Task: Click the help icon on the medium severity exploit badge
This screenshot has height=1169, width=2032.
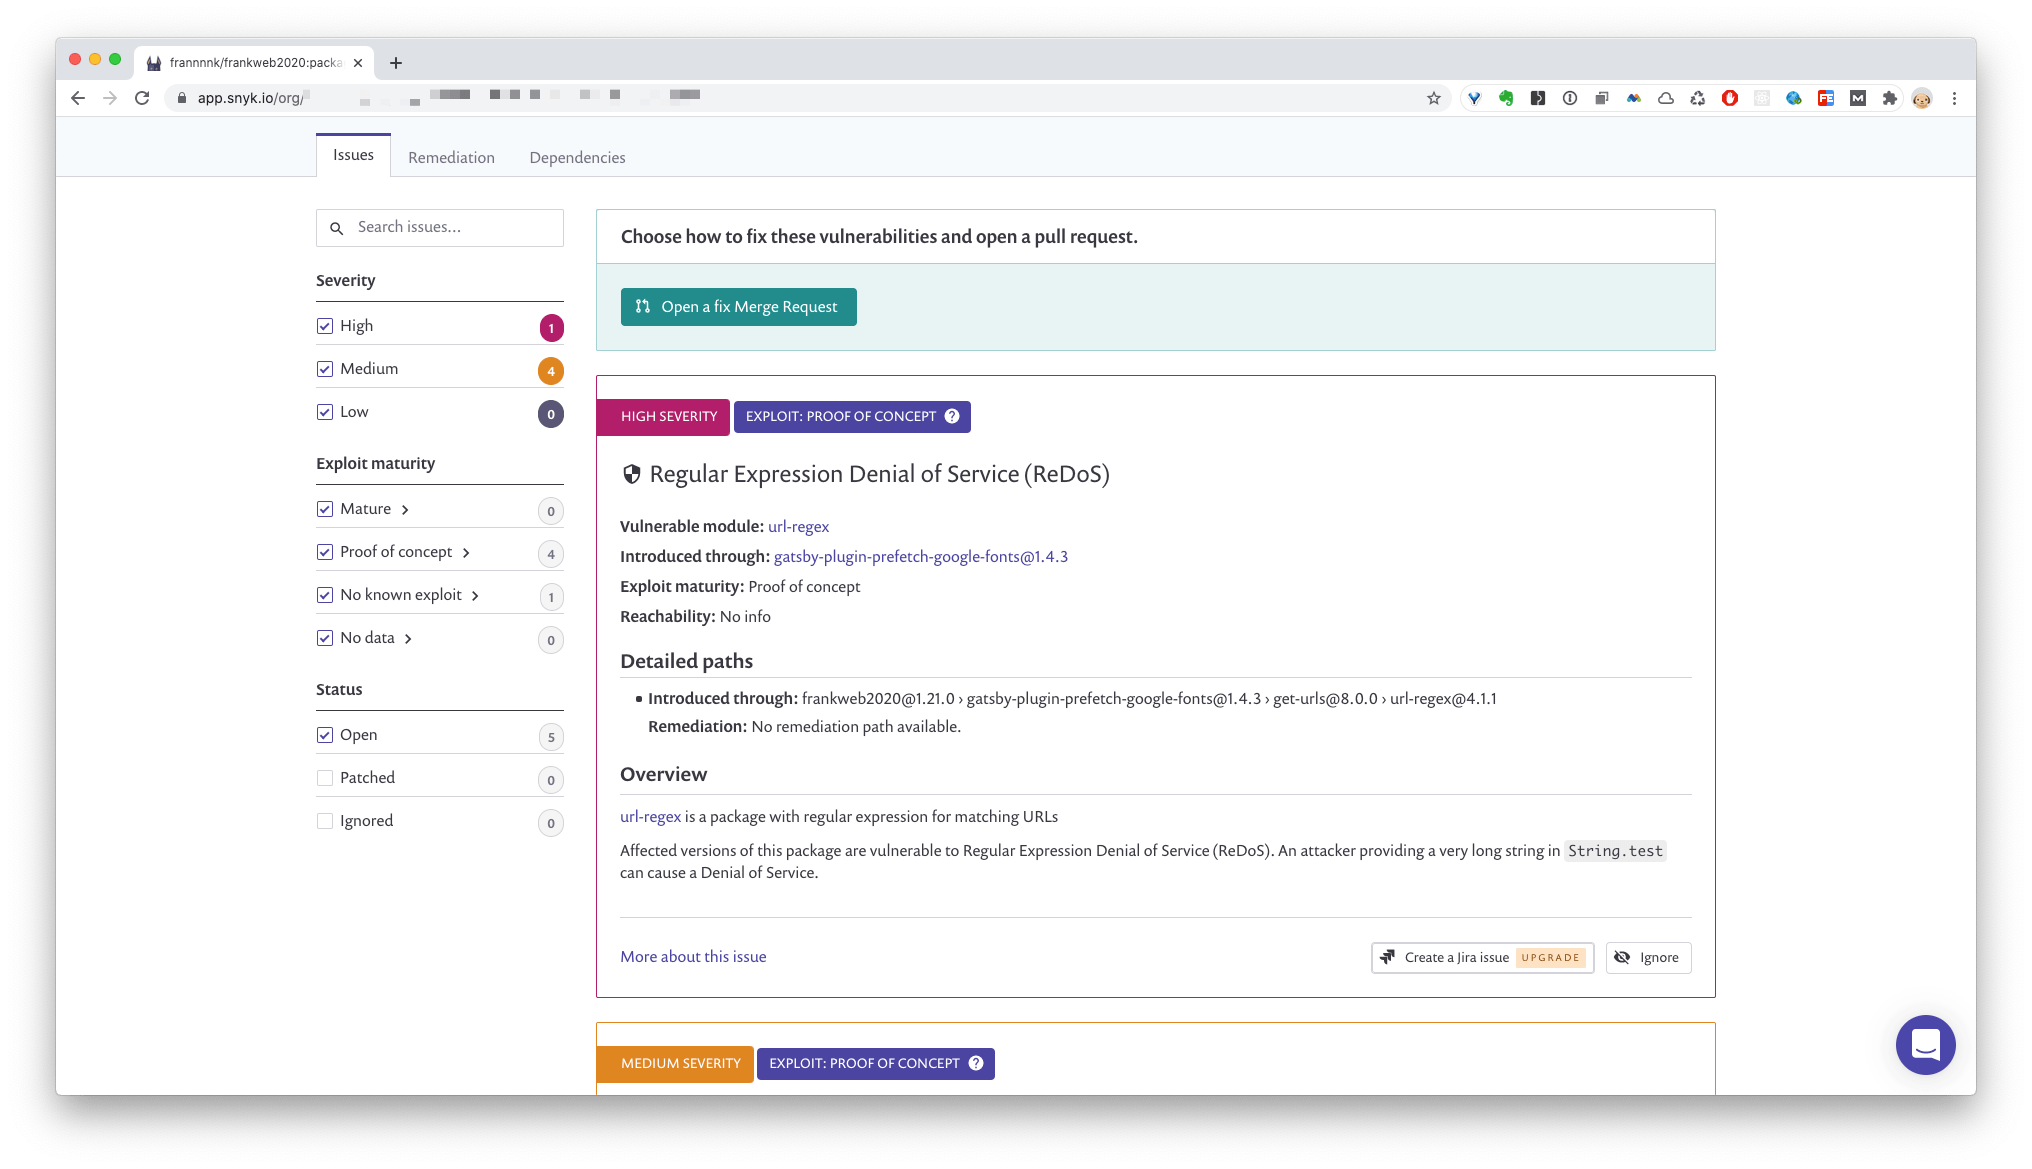Action: pyautogui.click(x=976, y=1063)
